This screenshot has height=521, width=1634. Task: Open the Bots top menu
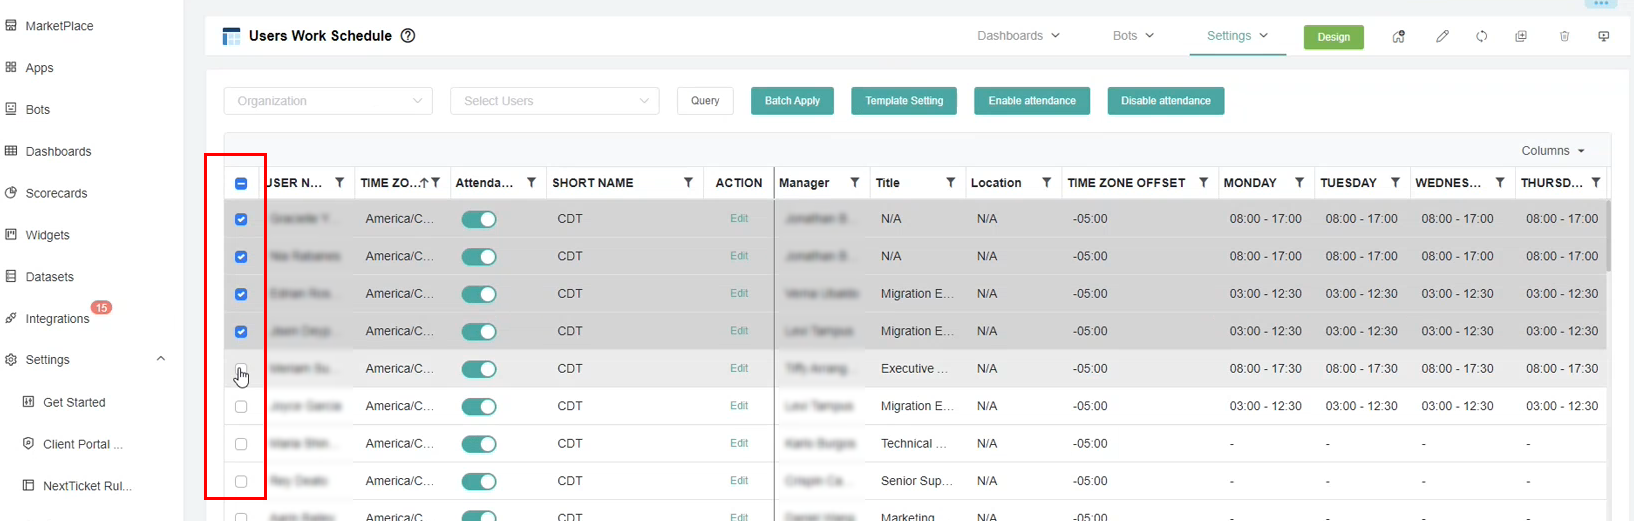point(1133,36)
